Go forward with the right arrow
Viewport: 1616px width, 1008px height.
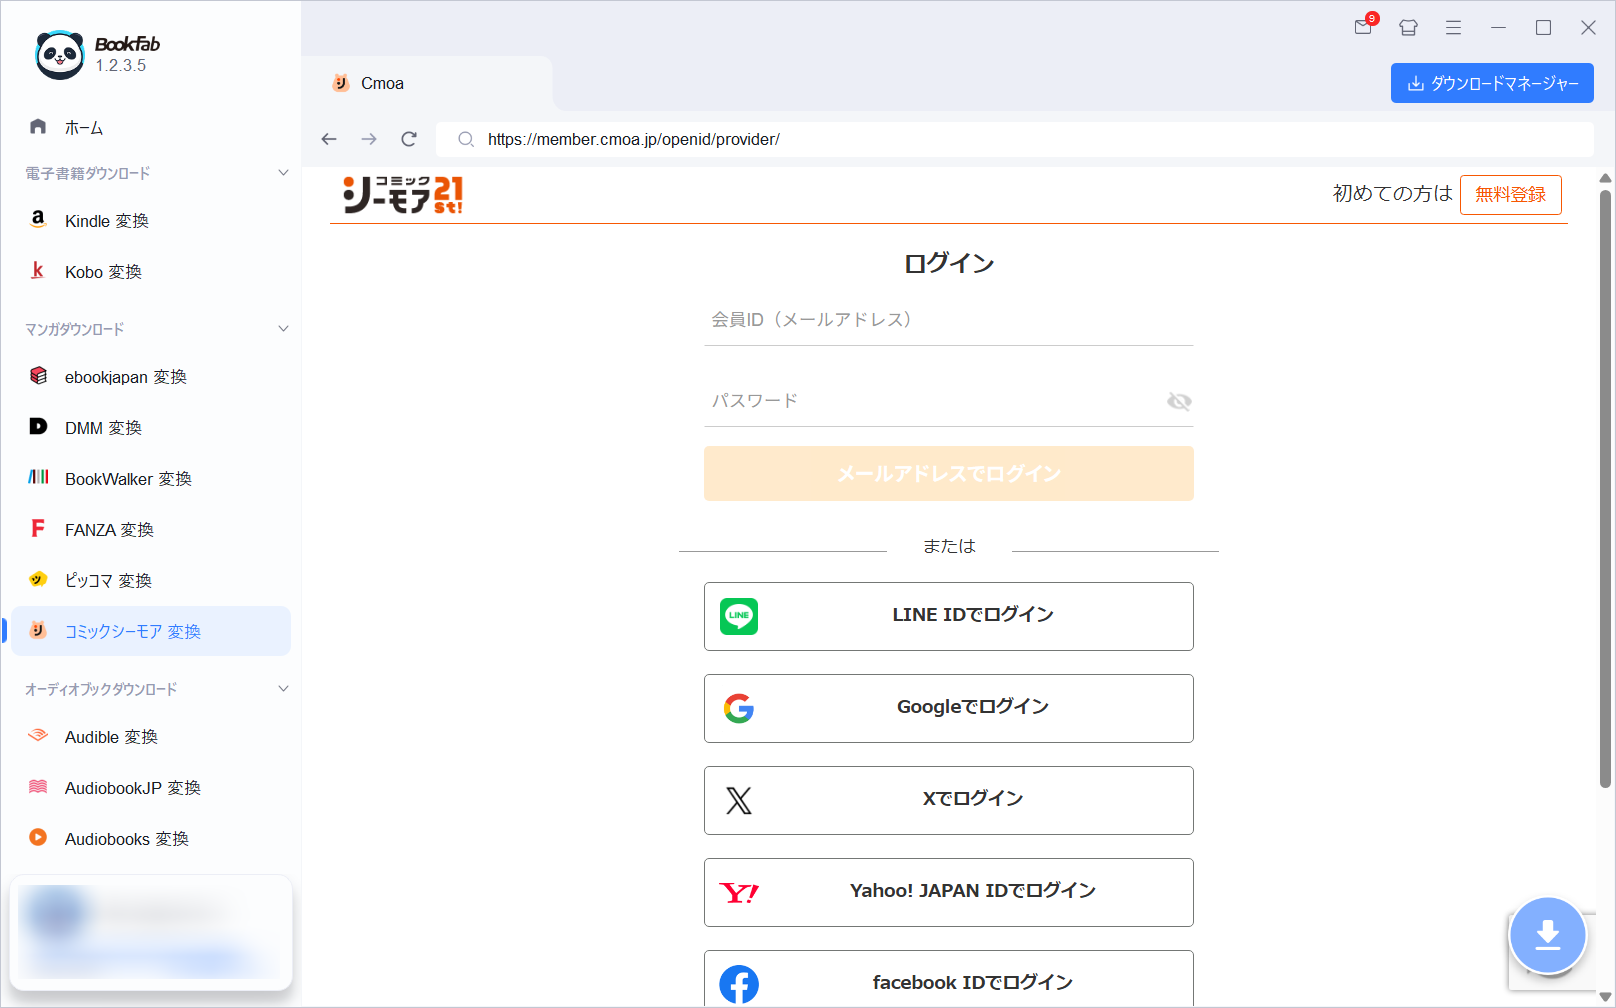point(369,139)
